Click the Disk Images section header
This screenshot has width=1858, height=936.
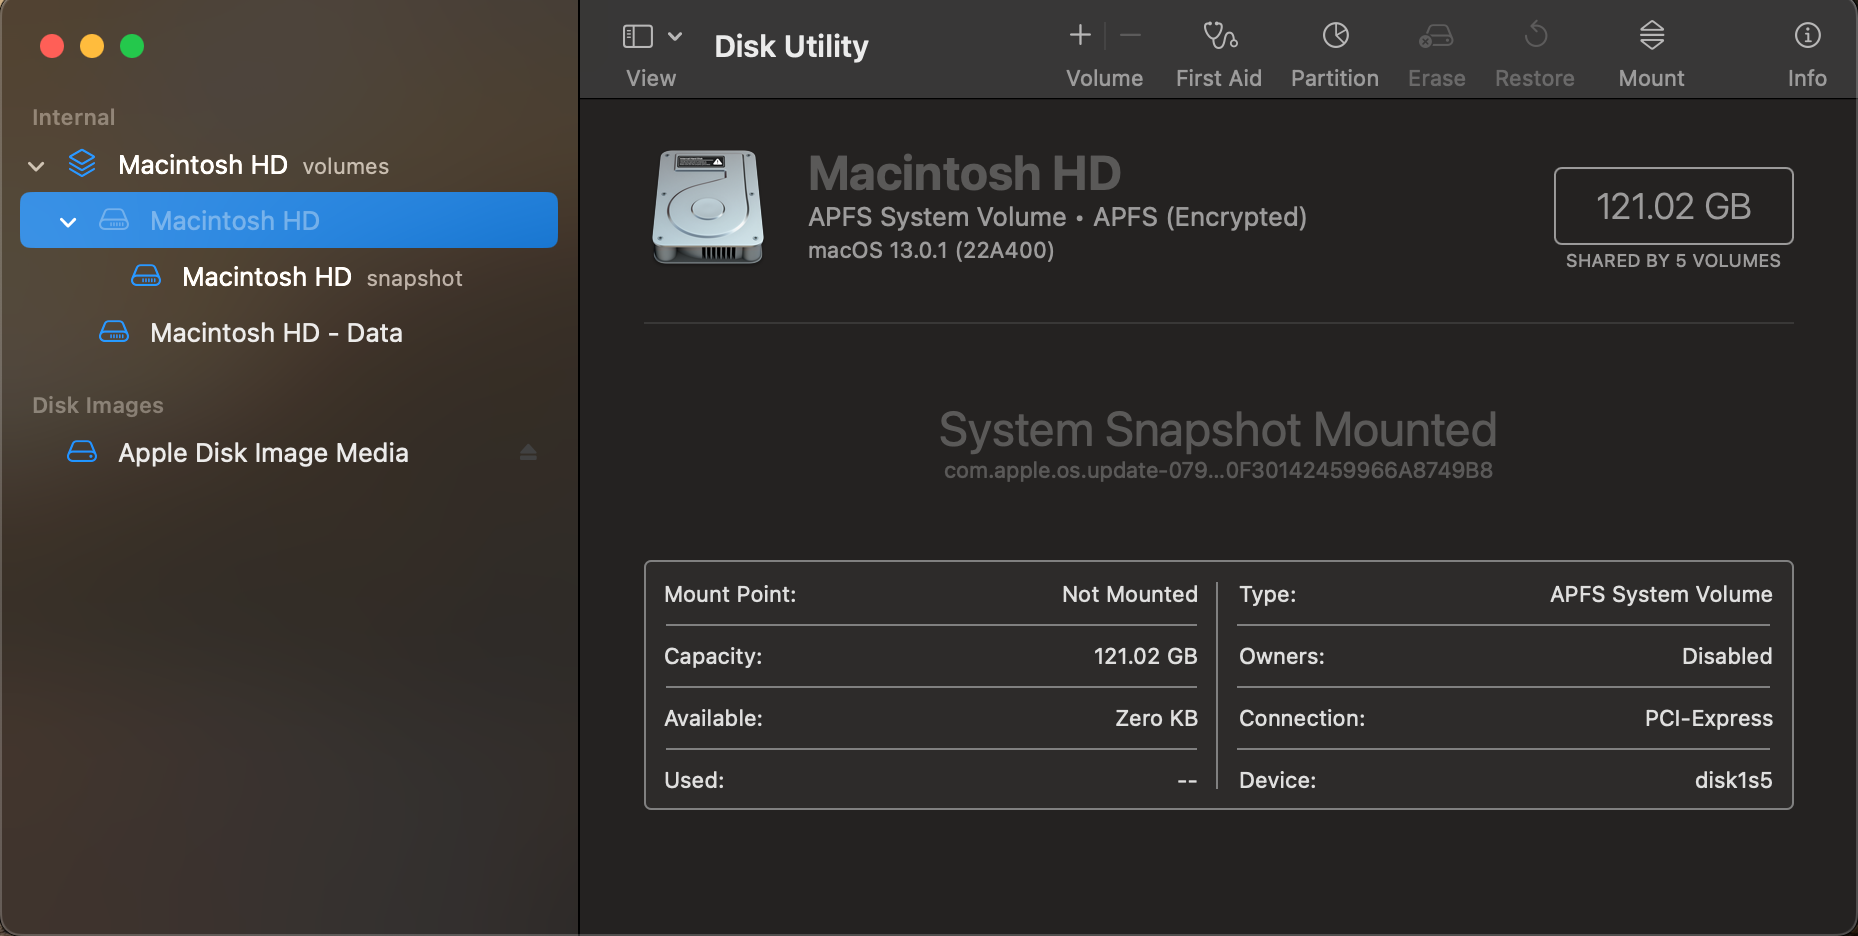click(x=97, y=405)
